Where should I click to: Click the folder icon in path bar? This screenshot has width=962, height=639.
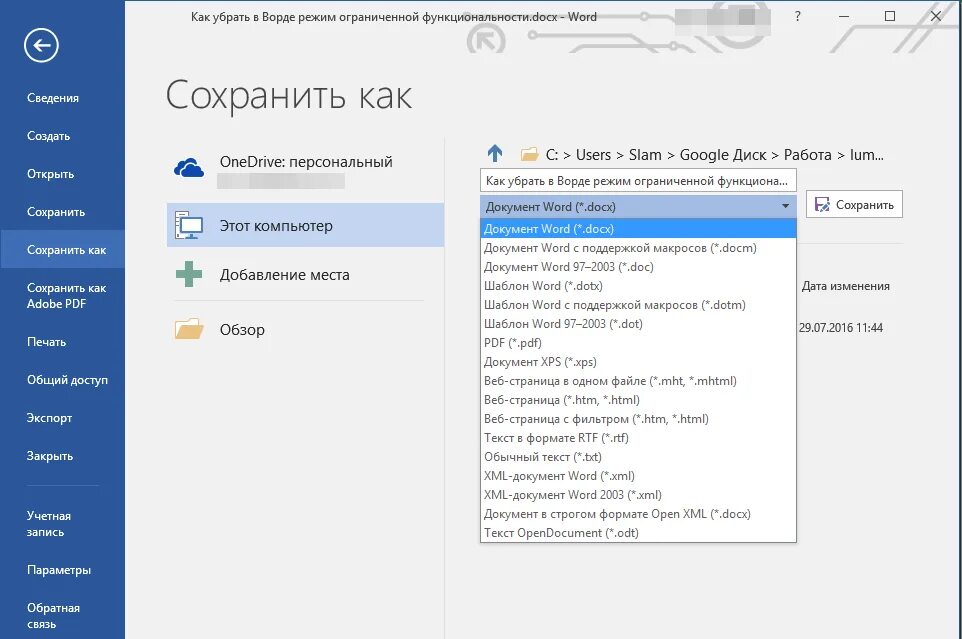529,155
